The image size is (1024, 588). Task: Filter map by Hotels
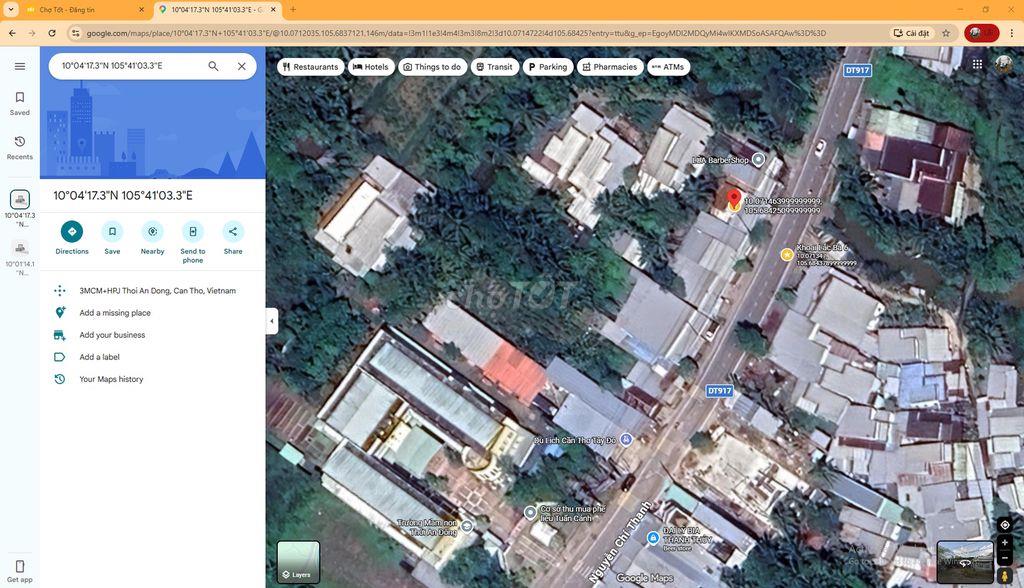371,67
